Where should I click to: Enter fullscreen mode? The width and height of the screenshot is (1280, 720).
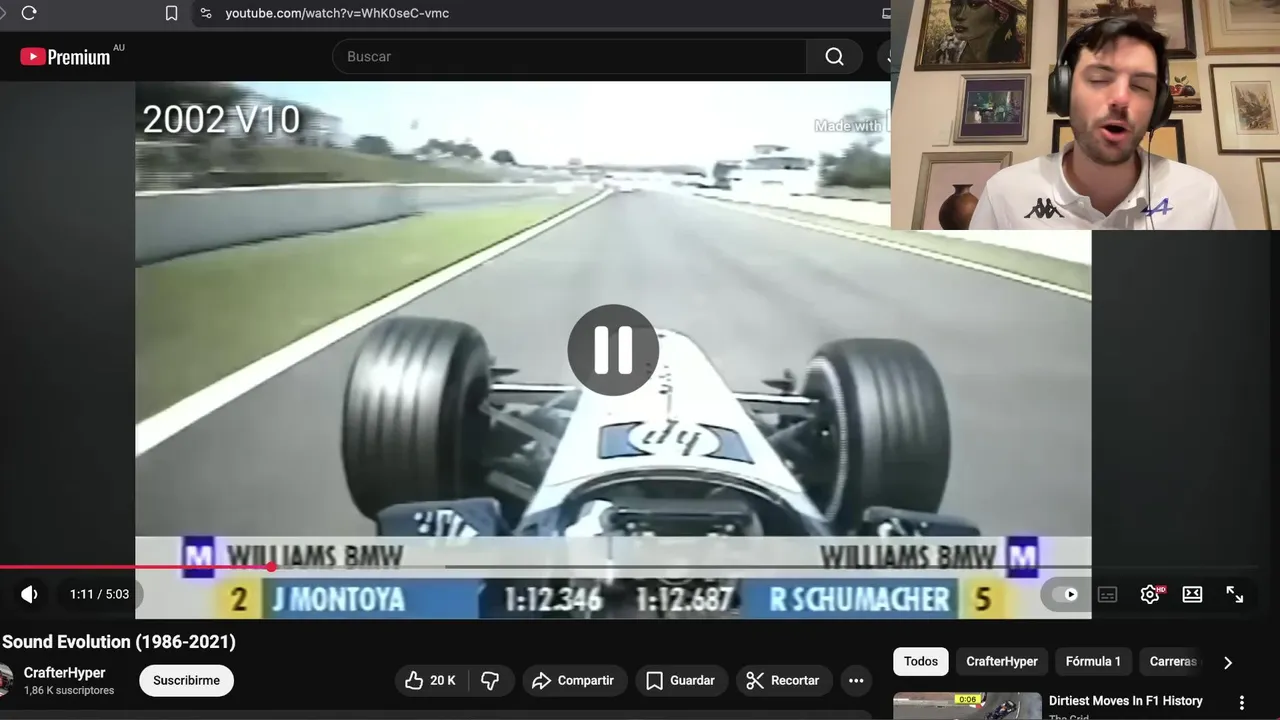point(1235,594)
